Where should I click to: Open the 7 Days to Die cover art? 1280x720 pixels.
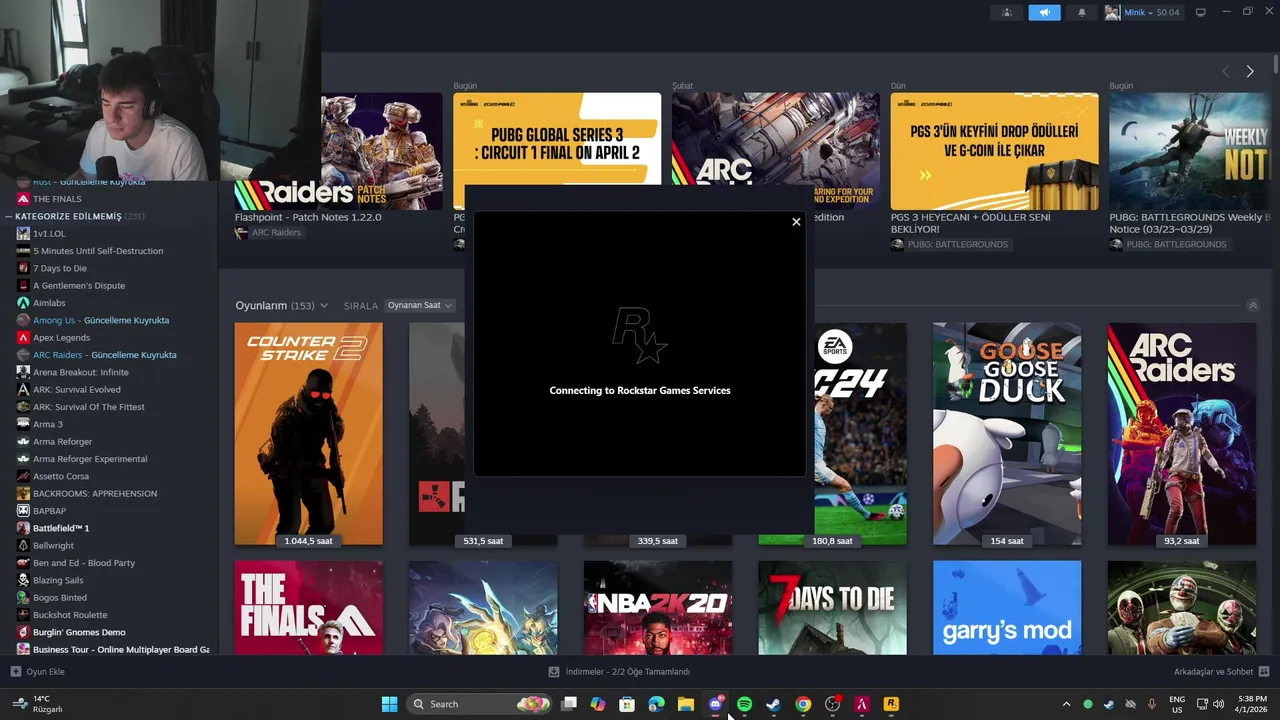(832, 608)
